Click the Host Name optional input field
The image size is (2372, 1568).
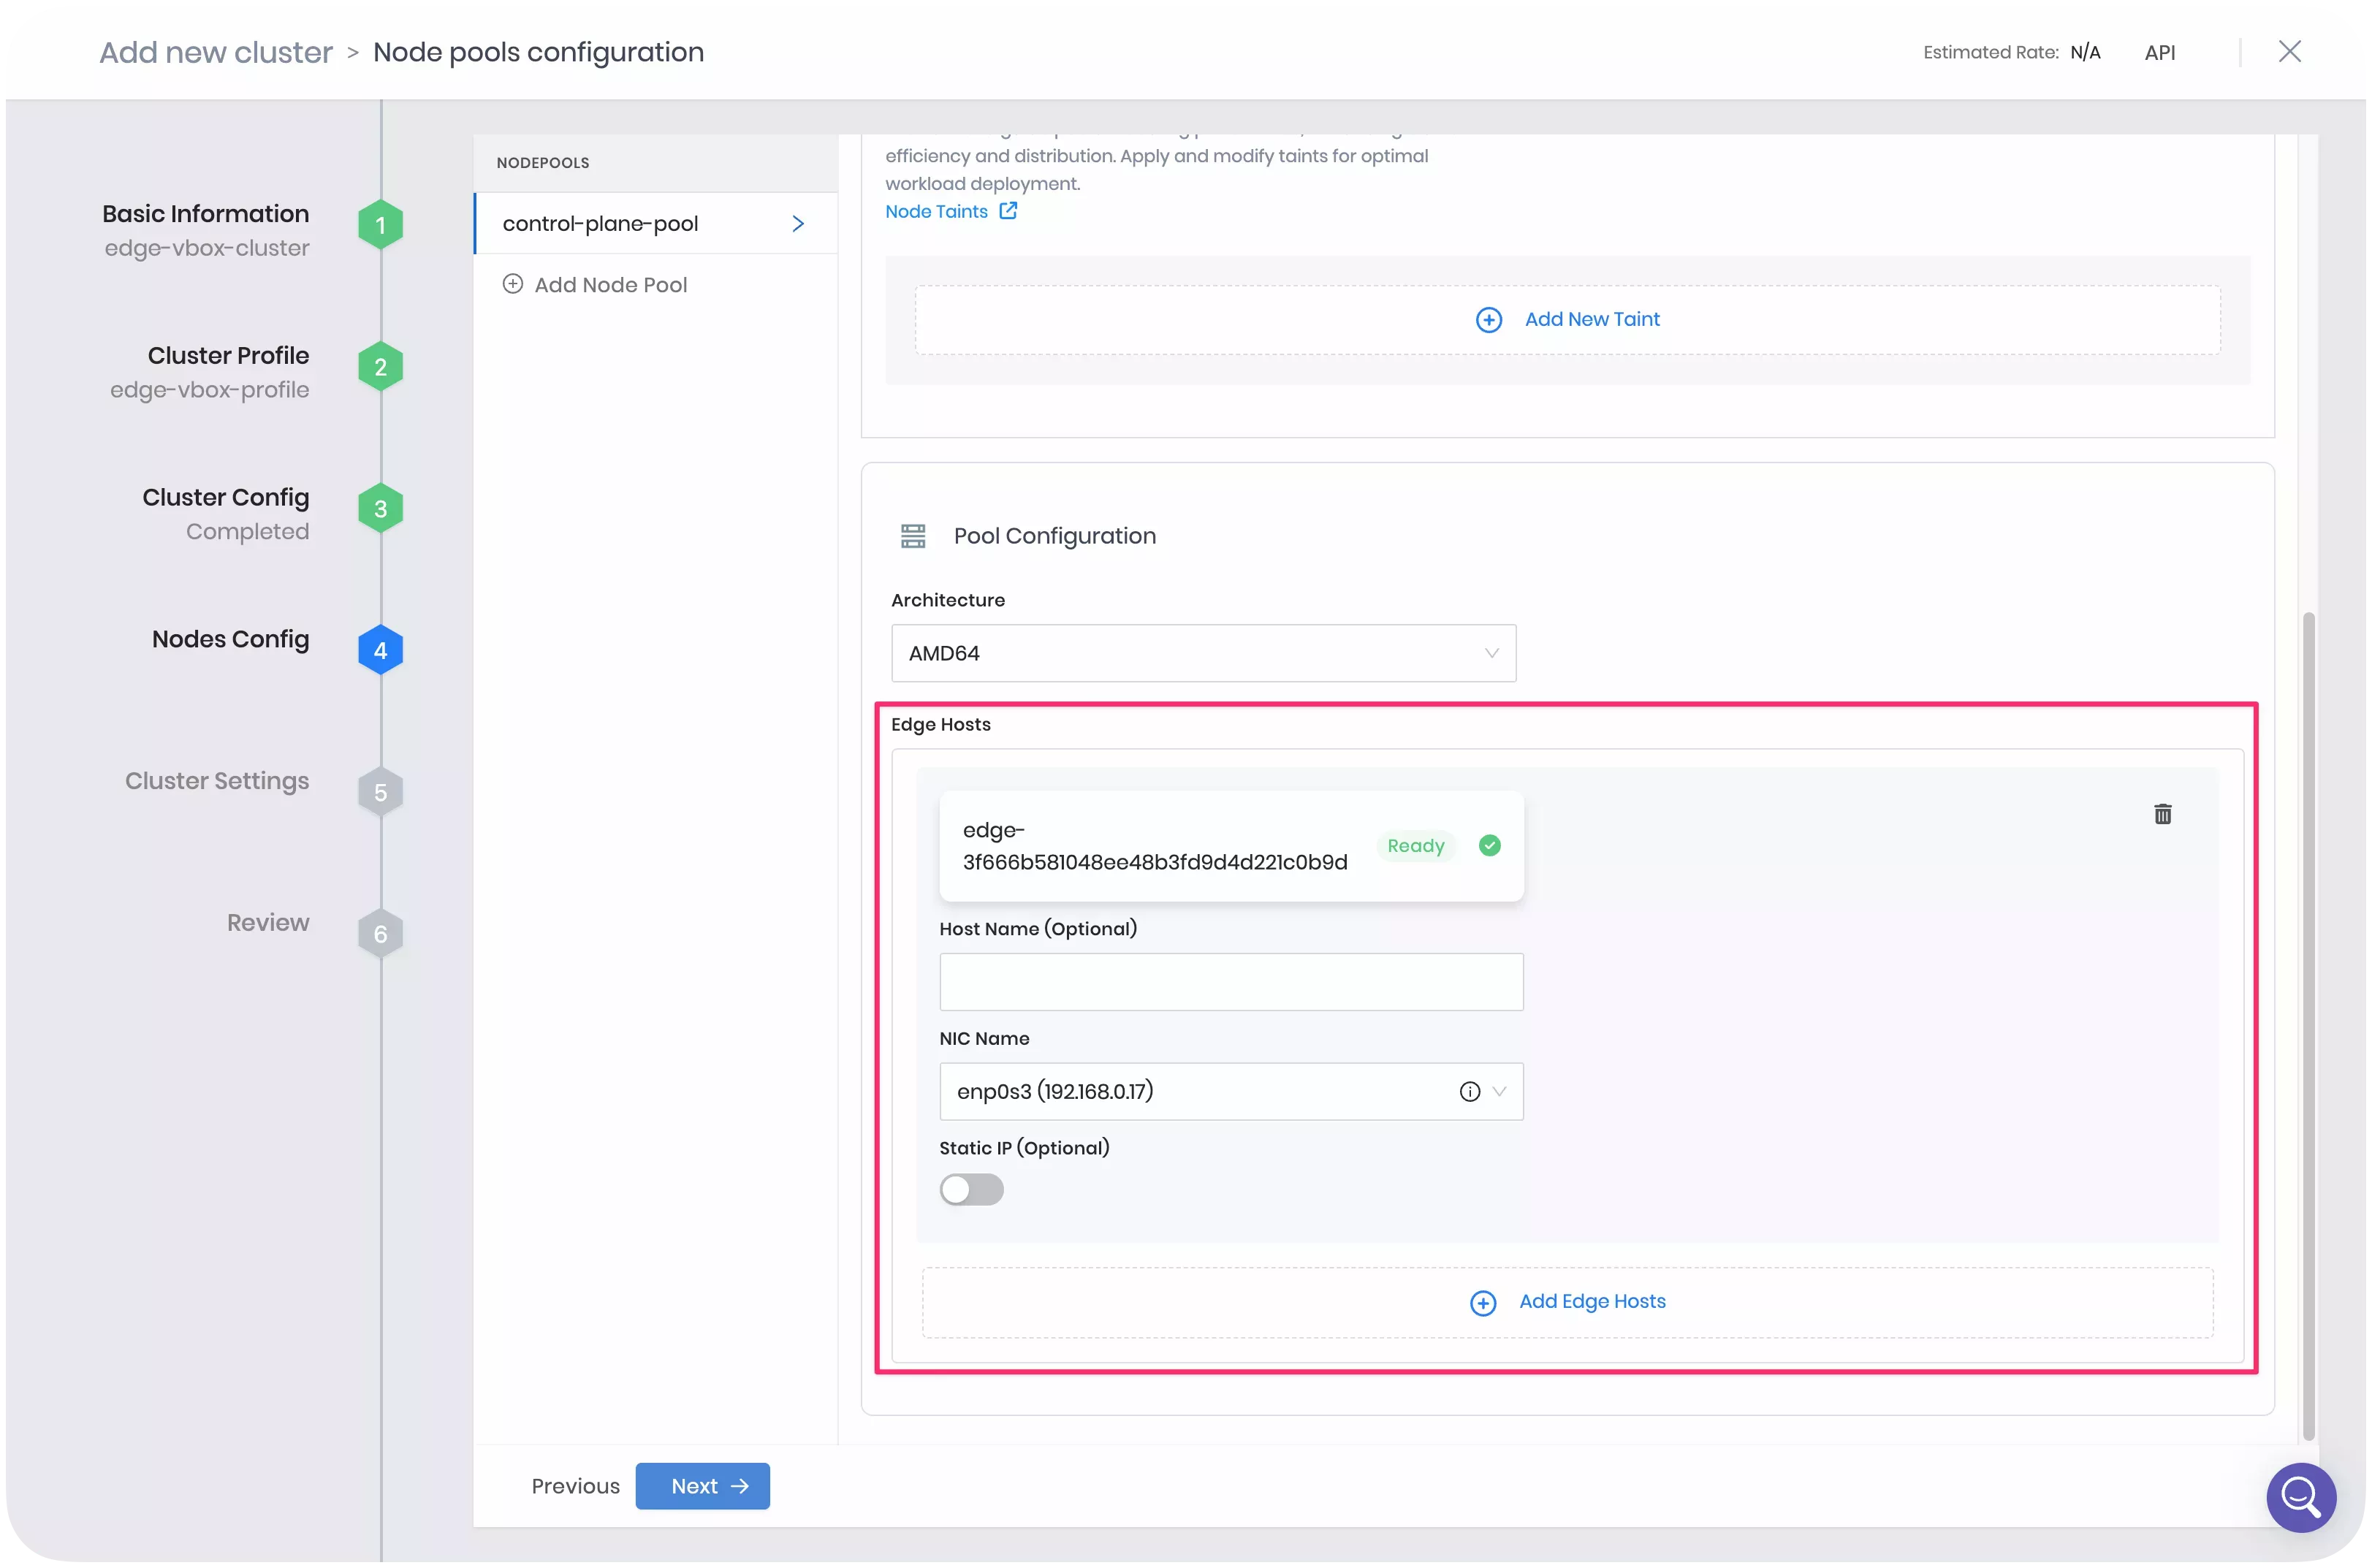click(1230, 982)
